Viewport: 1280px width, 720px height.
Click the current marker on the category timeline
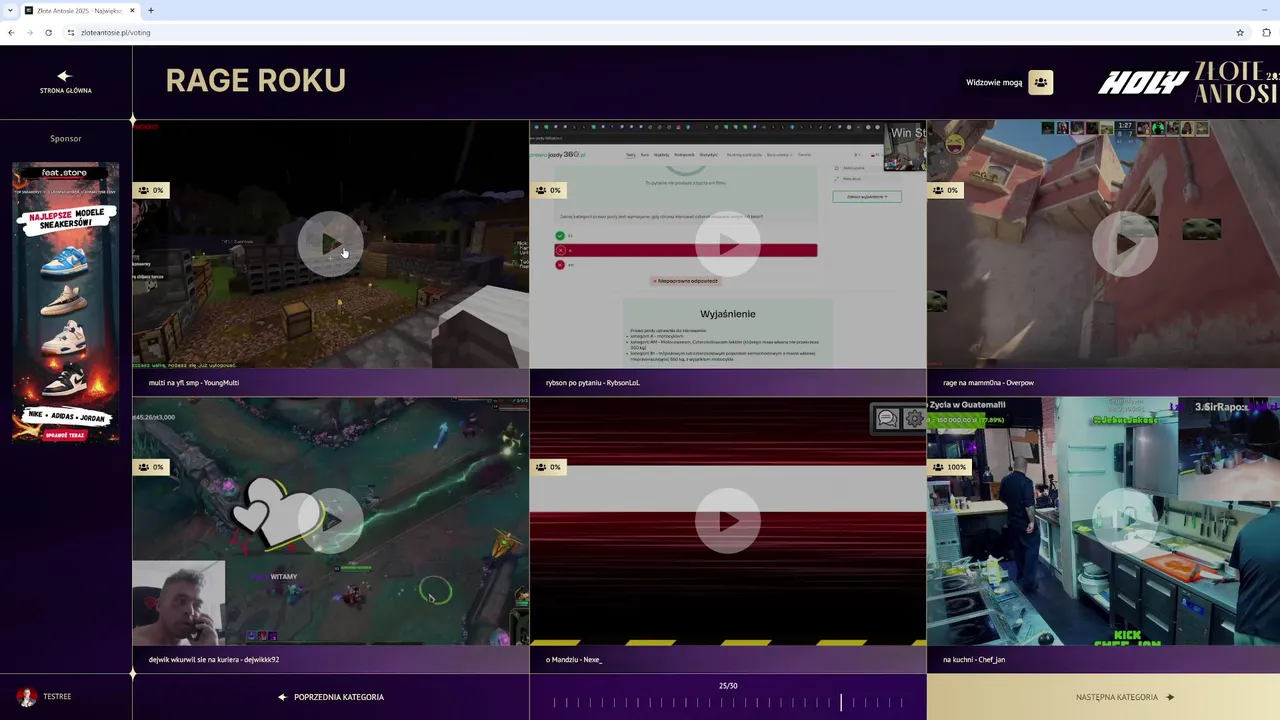(841, 702)
